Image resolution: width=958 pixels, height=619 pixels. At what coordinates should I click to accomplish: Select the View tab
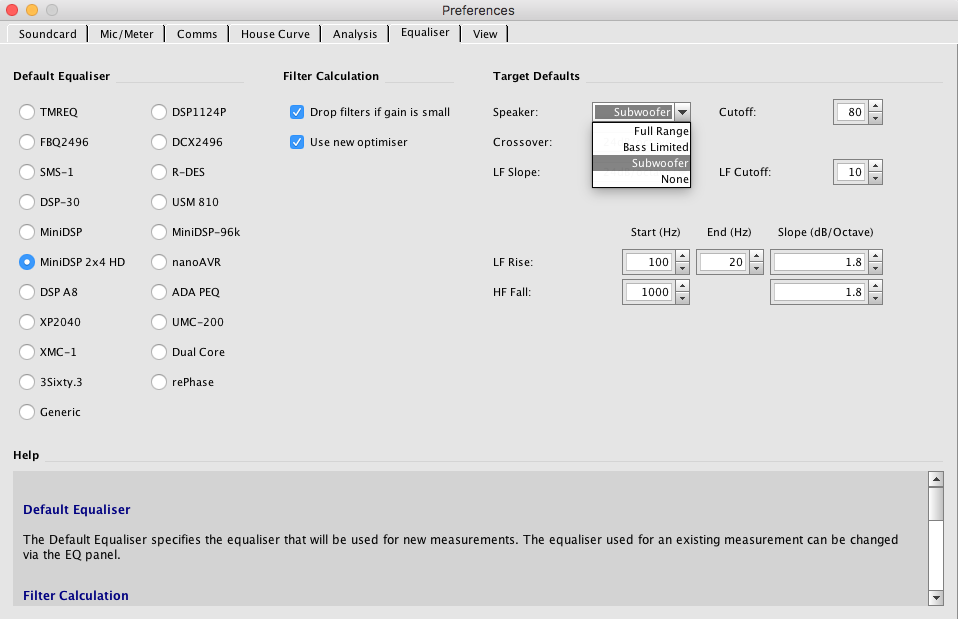click(x=485, y=34)
